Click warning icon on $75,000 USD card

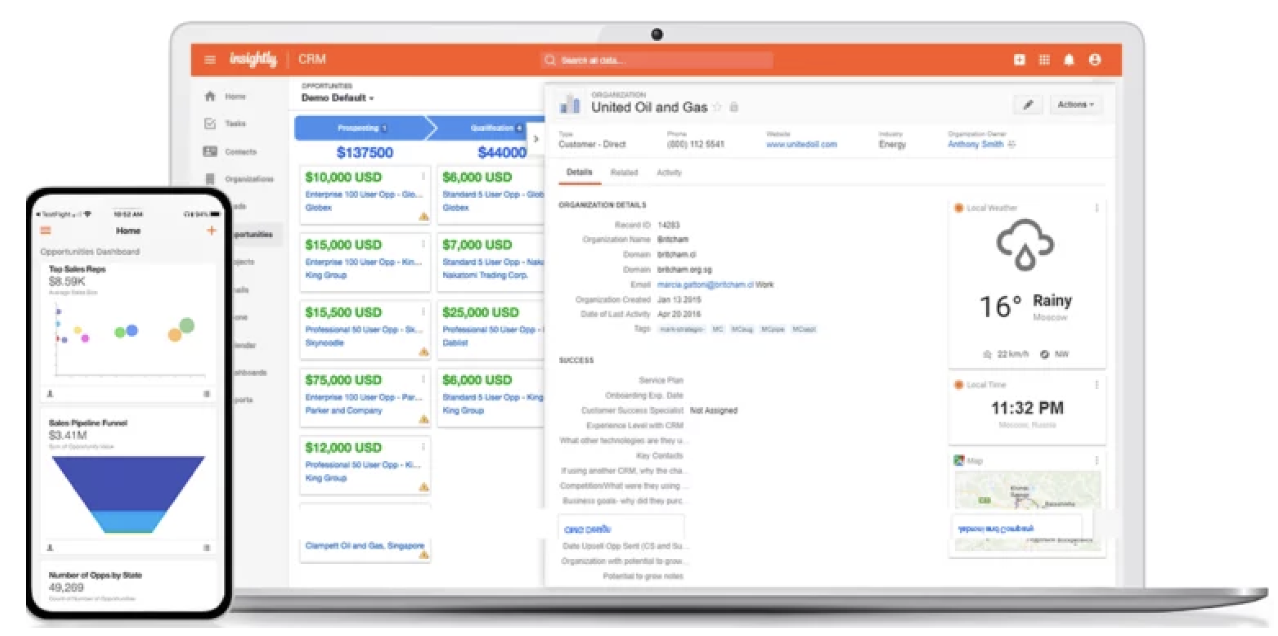pos(424,419)
